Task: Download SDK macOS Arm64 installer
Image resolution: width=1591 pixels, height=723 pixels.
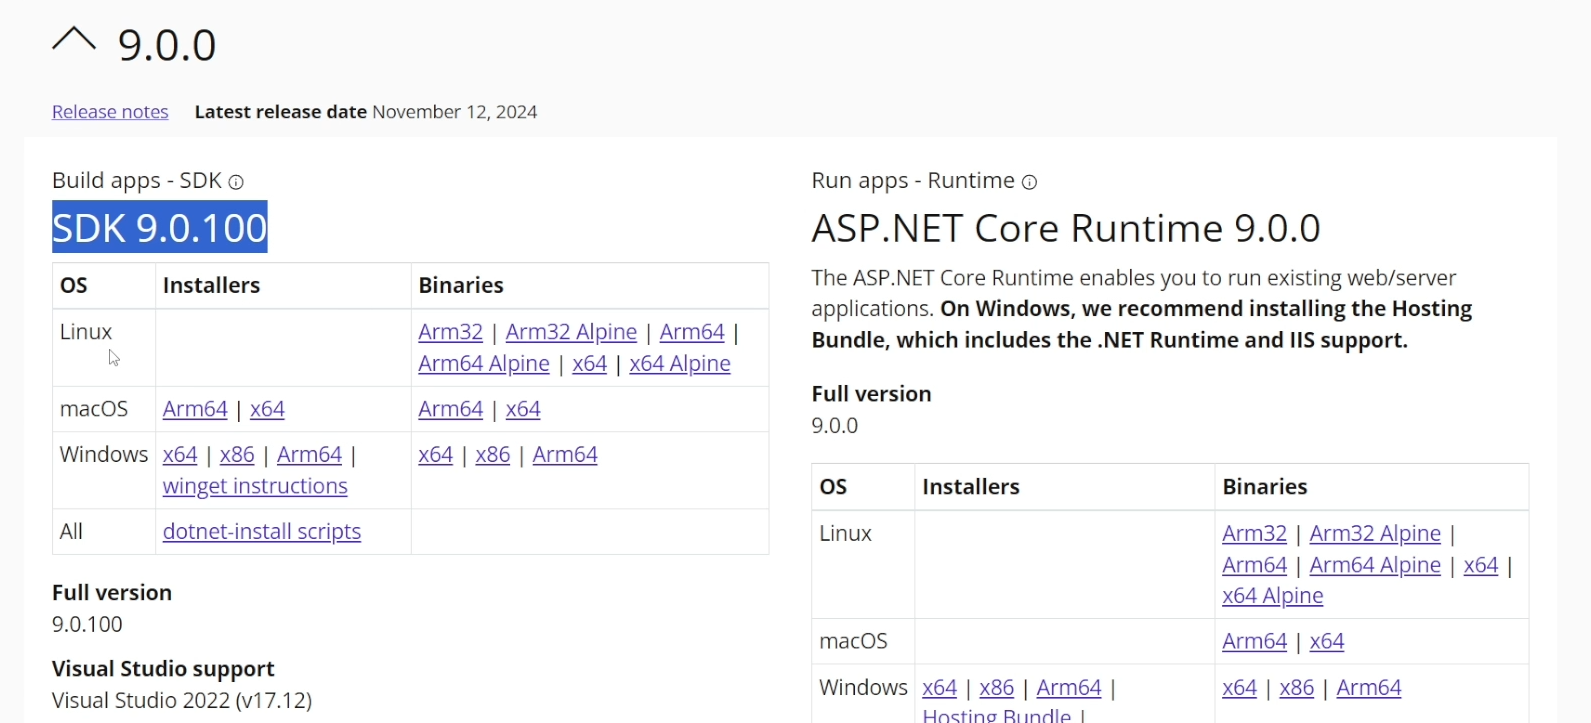Action: point(195,409)
